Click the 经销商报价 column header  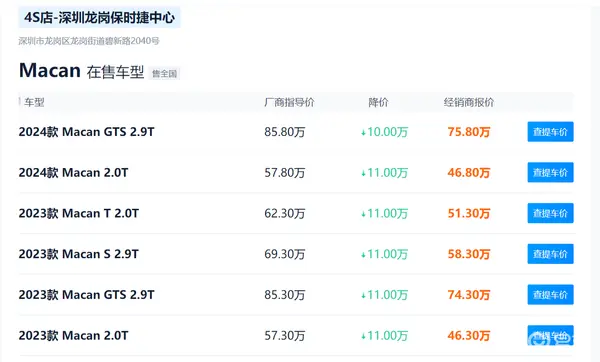tap(469, 102)
